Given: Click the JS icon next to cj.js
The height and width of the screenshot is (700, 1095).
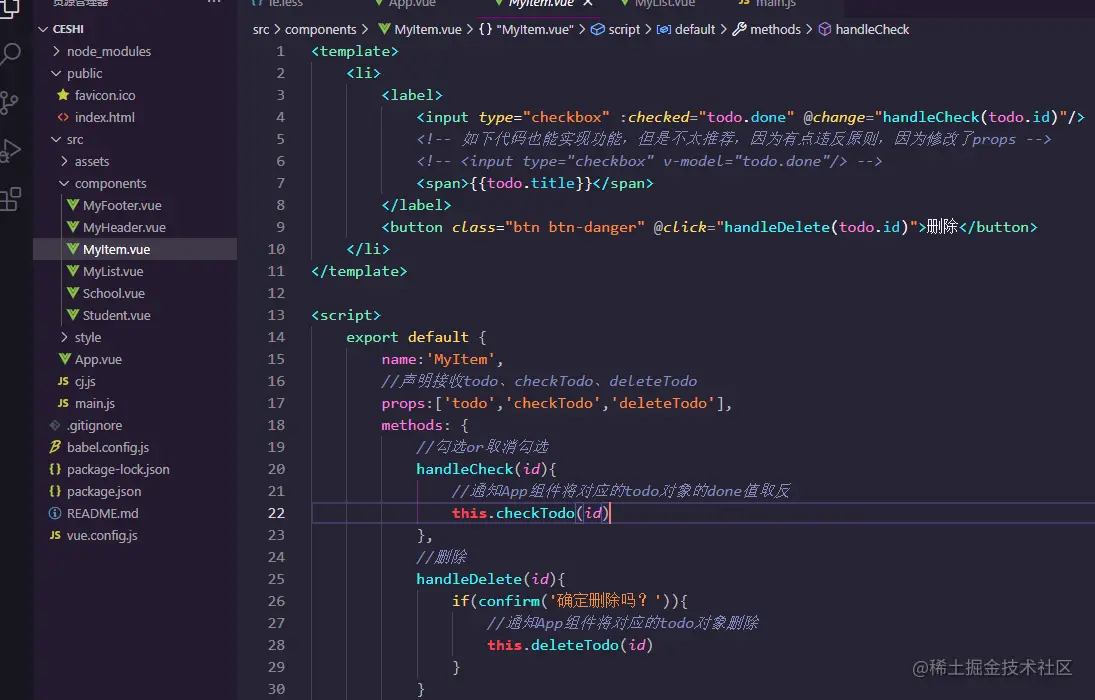Looking at the screenshot, I should tap(64, 381).
